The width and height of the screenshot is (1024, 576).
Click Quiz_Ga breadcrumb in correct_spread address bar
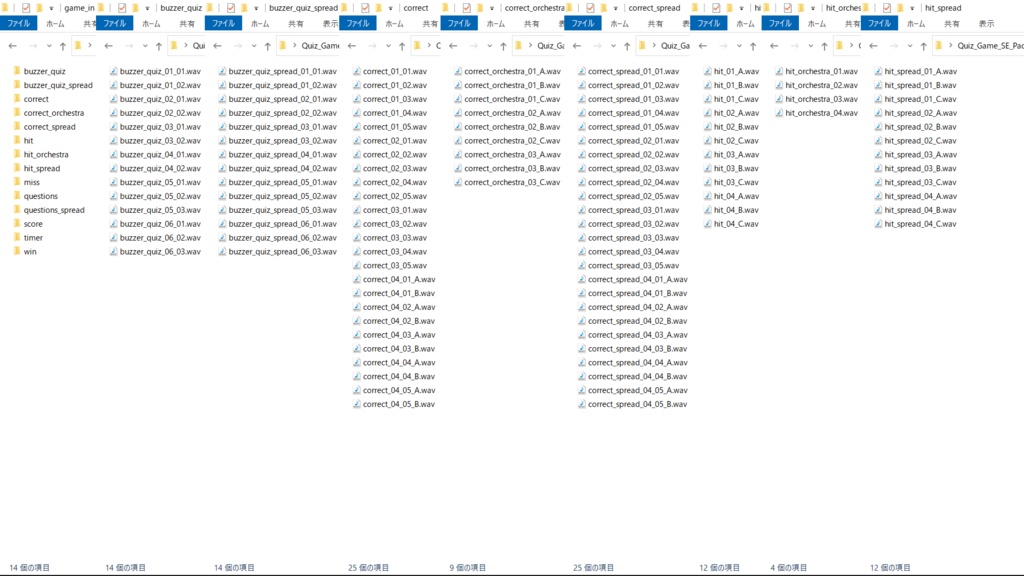point(675,46)
